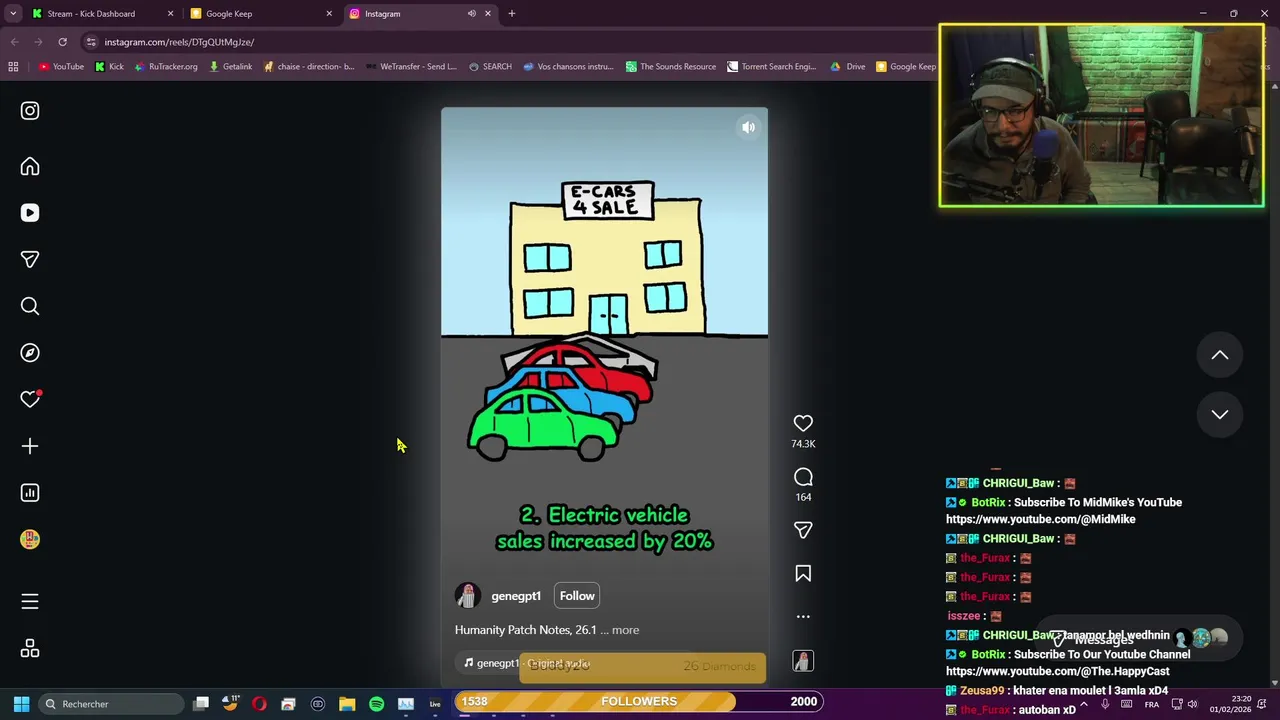
Task: Open the Reels section in the sidebar
Action: click(30, 213)
